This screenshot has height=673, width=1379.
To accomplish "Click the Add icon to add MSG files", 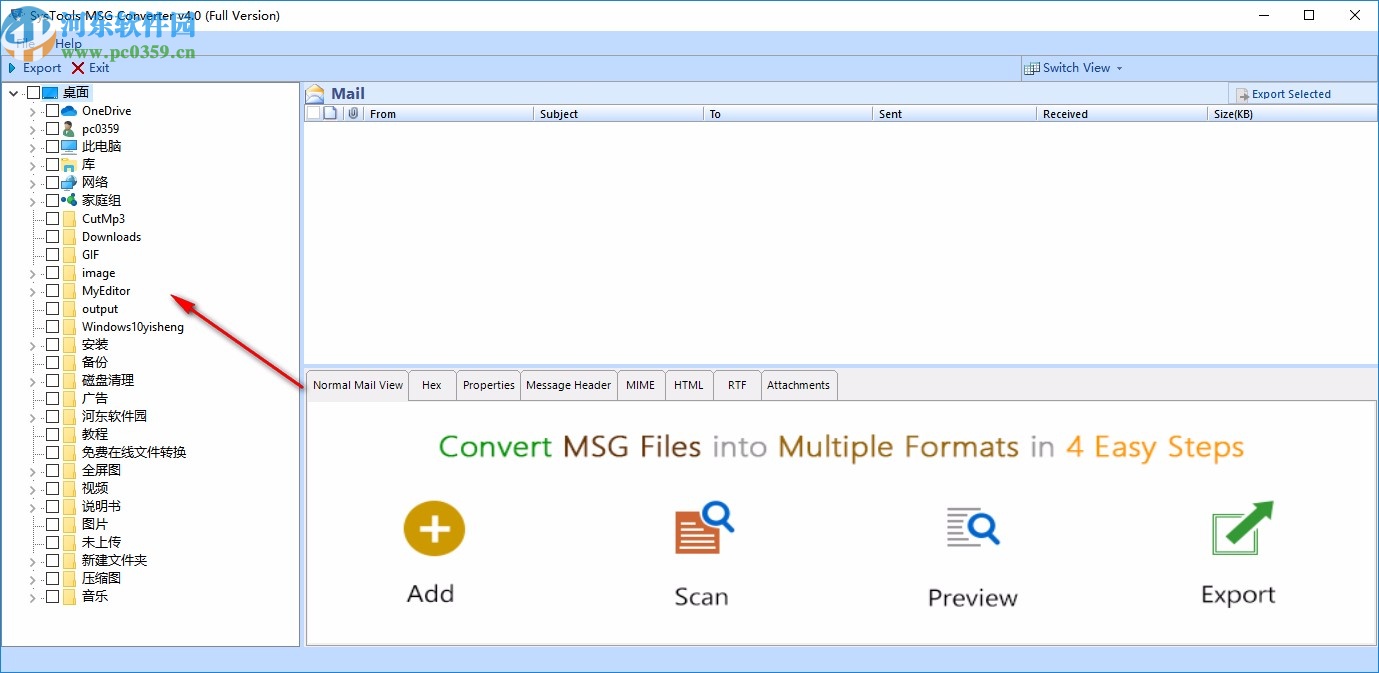I will click(x=433, y=528).
